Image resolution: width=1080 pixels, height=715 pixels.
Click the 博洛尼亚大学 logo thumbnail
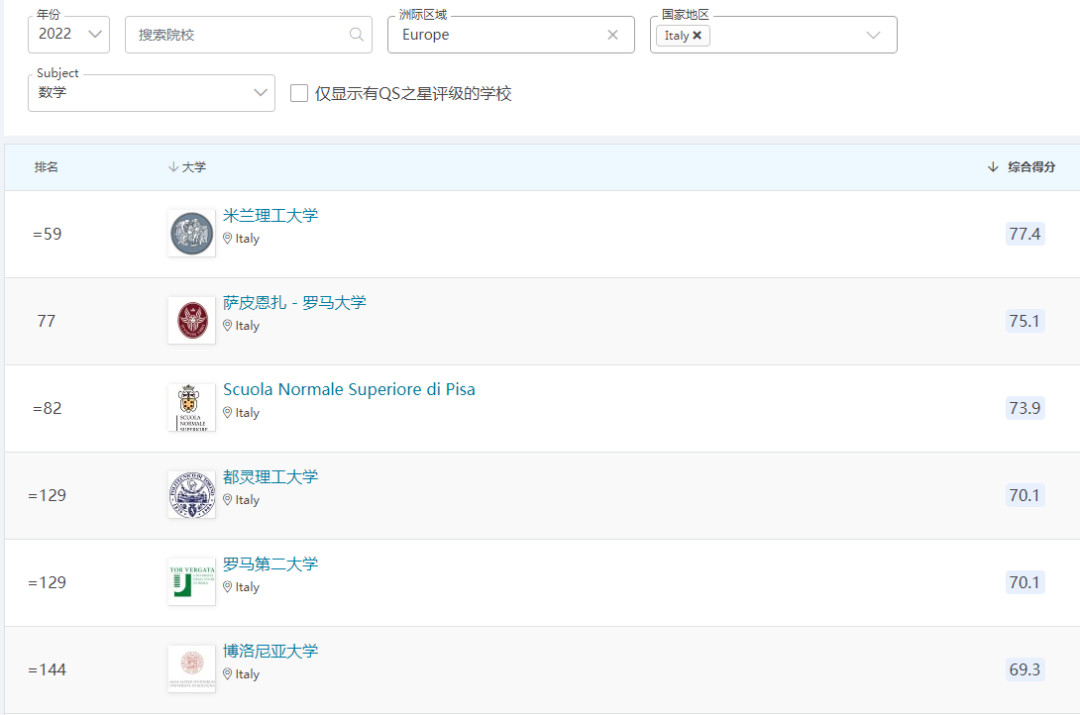pos(191,669)
